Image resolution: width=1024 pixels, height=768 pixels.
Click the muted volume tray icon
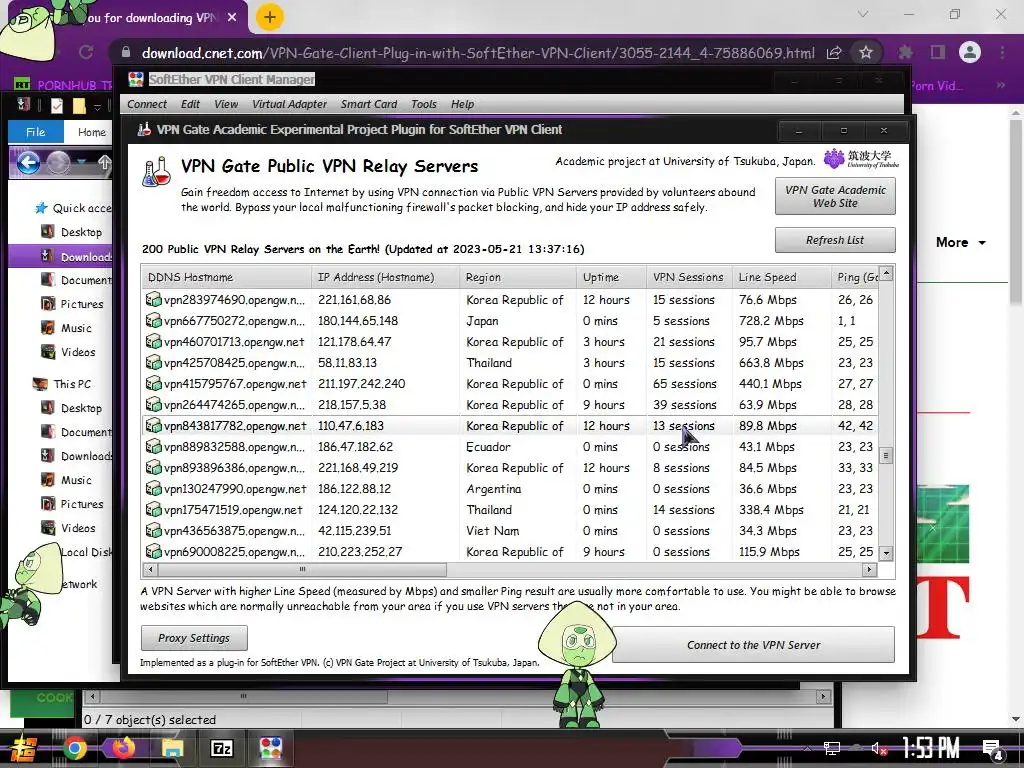[x=879, y=749]
